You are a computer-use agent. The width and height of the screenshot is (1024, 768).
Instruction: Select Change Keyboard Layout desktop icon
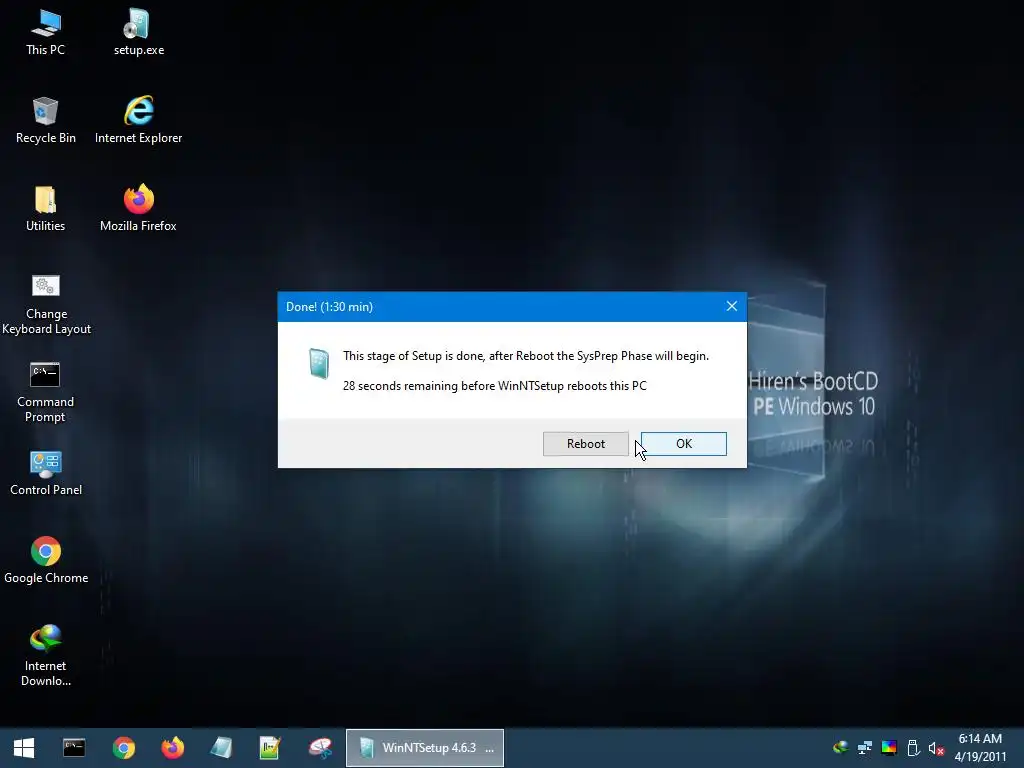[46, 304]
